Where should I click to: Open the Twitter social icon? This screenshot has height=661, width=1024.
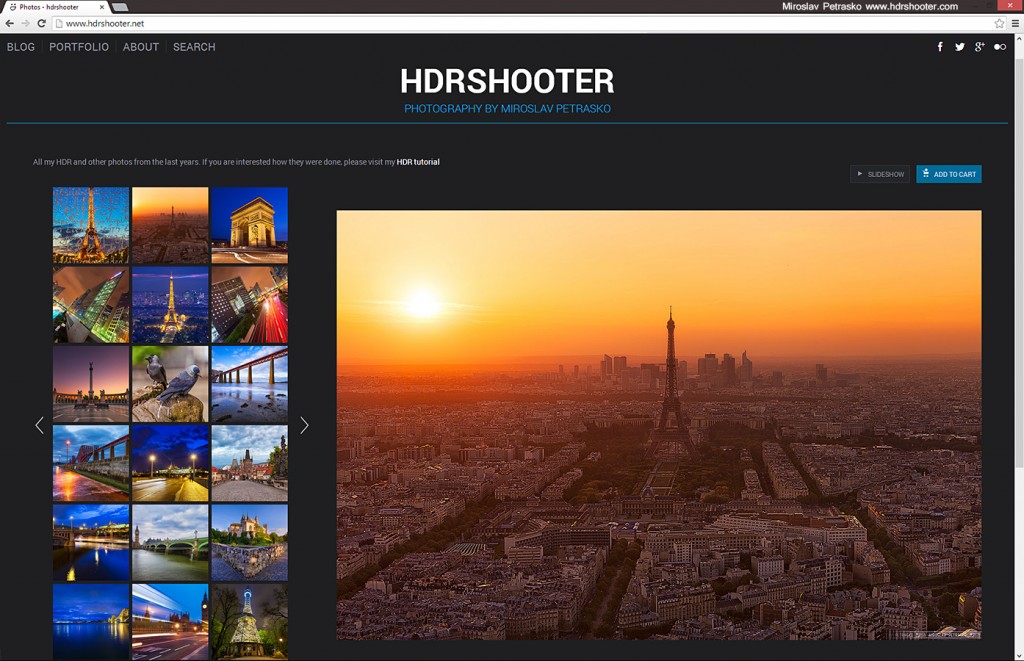coord(960,47)
